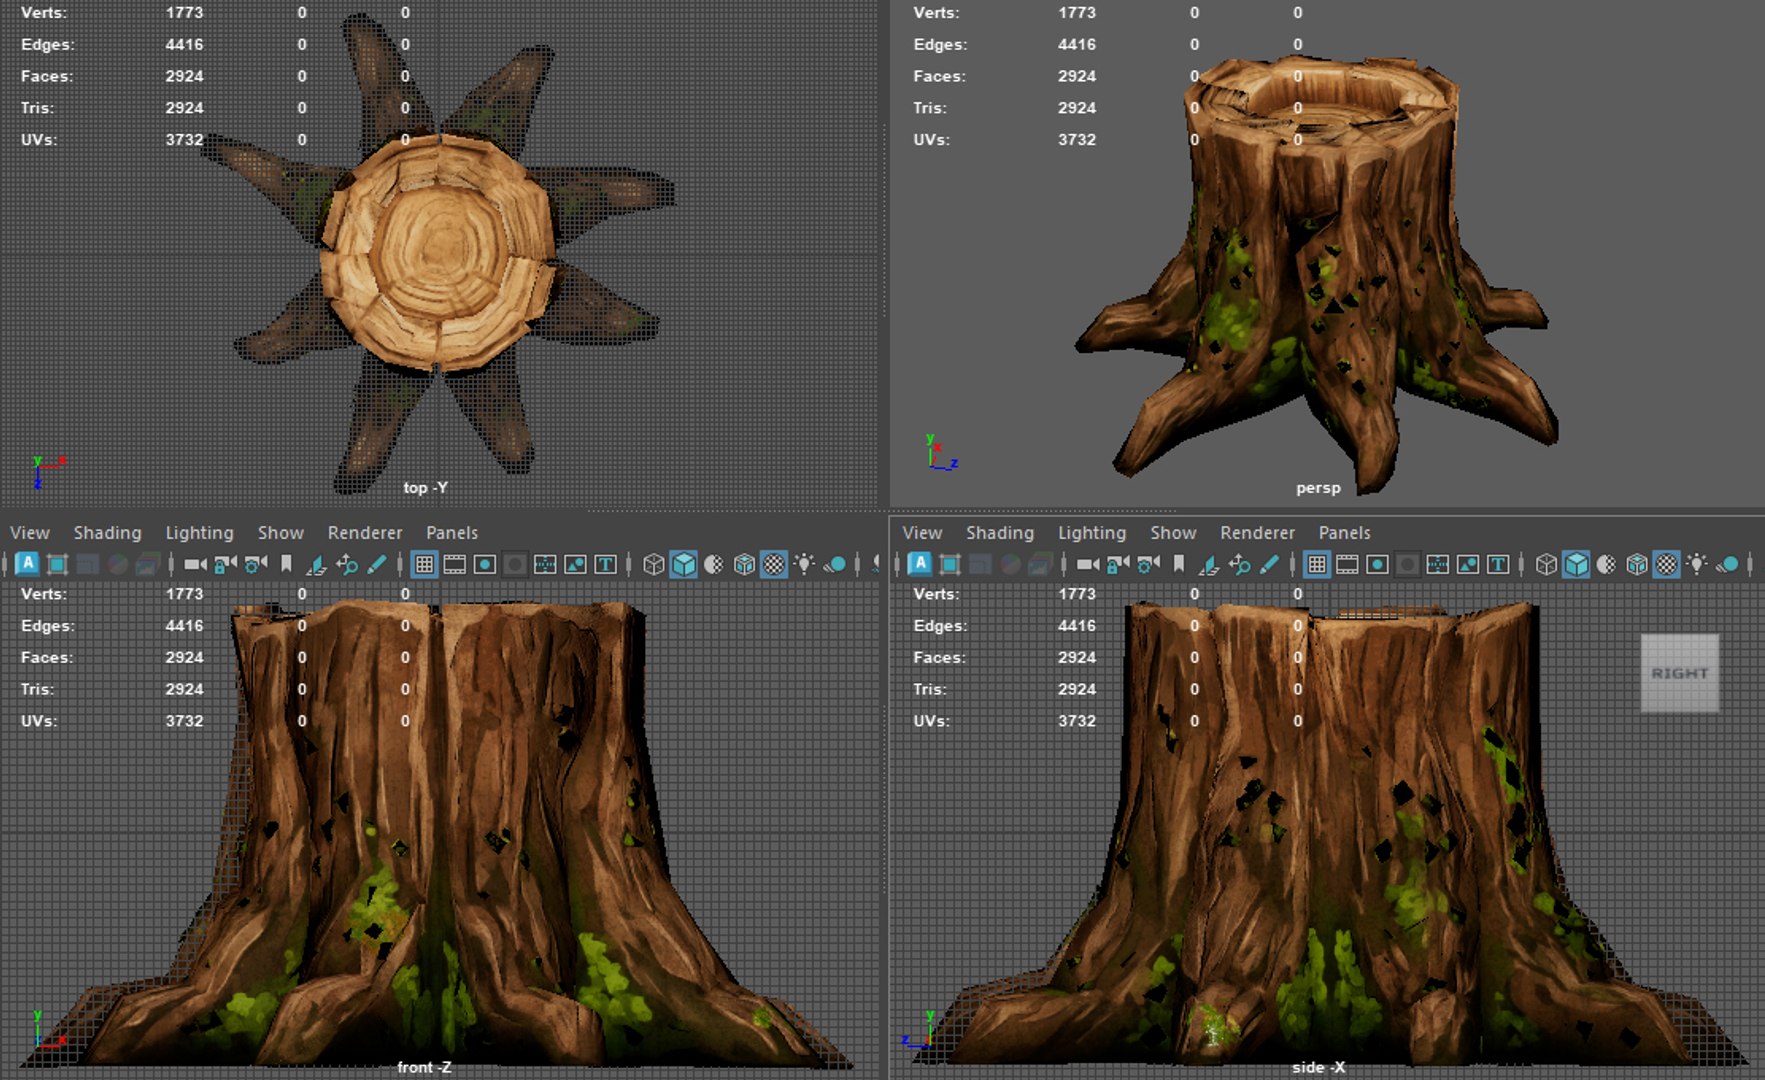
Task: Open Show menu in front panel
Action: point(281,533)
